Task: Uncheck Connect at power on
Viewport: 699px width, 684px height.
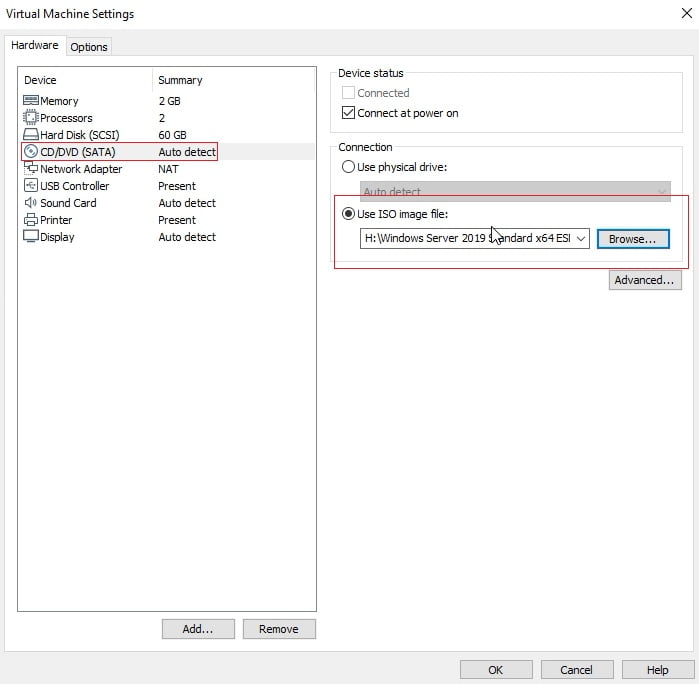Action: pyautogui.click(x=348, y=113)
